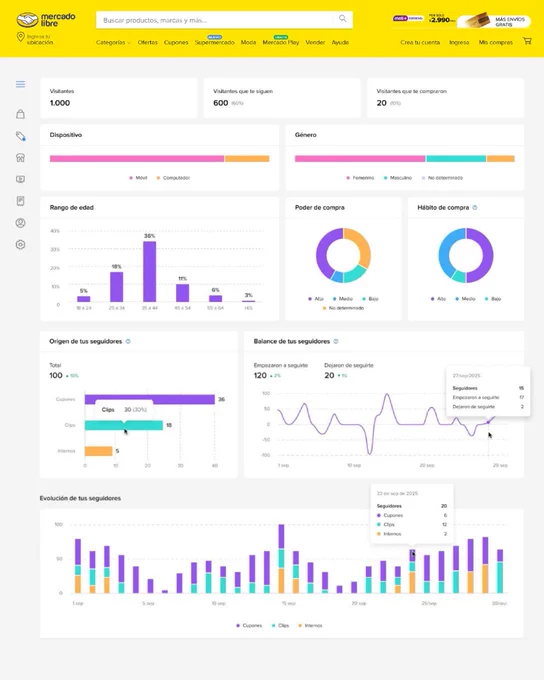
Task: Open the Ayuda menu item
Action: tap(340, 42)
